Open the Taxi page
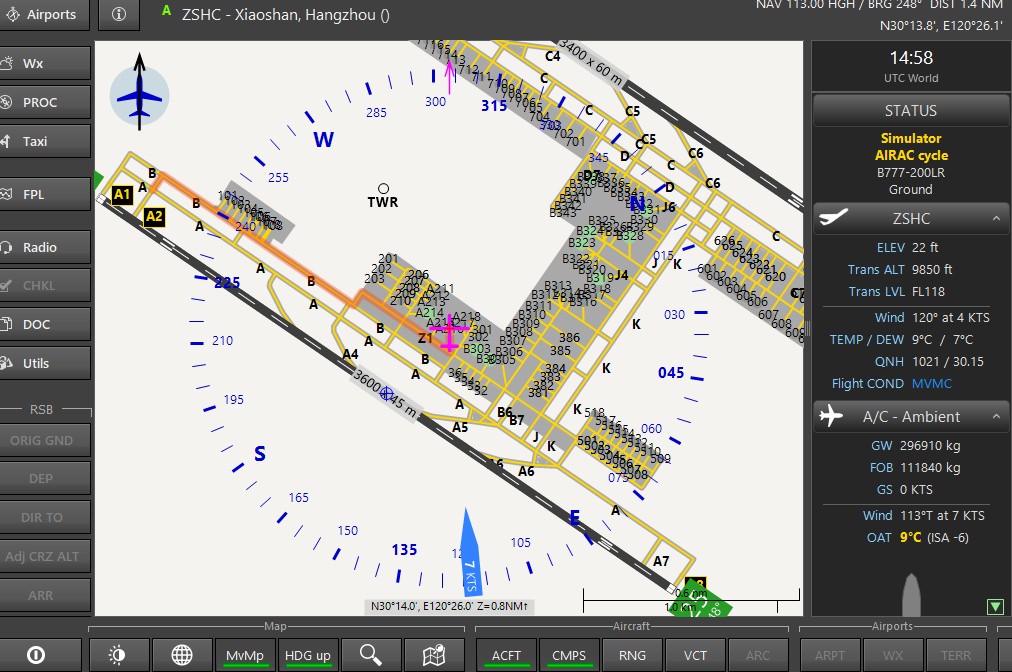The height and width of the screenshot is (672, 1012). tap(45, 141)
